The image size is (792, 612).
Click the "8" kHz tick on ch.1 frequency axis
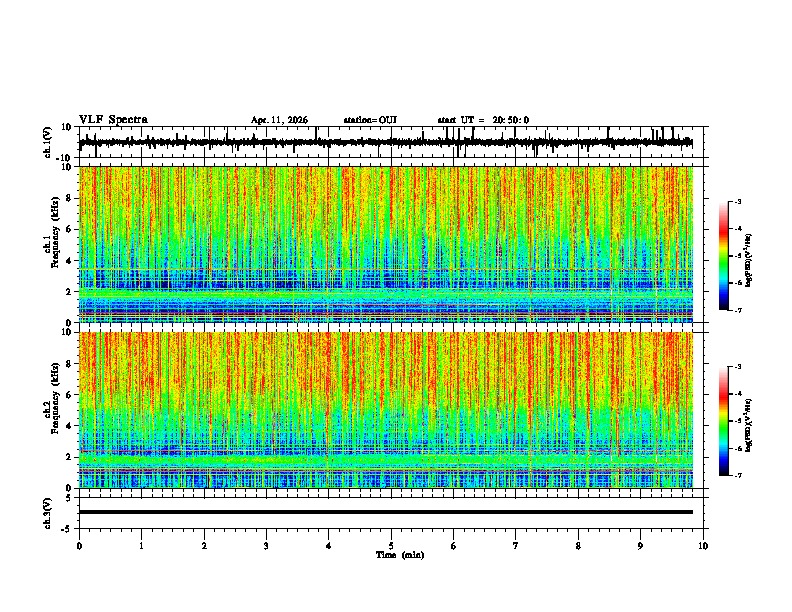pyautogui.click(x=70, y=198)
